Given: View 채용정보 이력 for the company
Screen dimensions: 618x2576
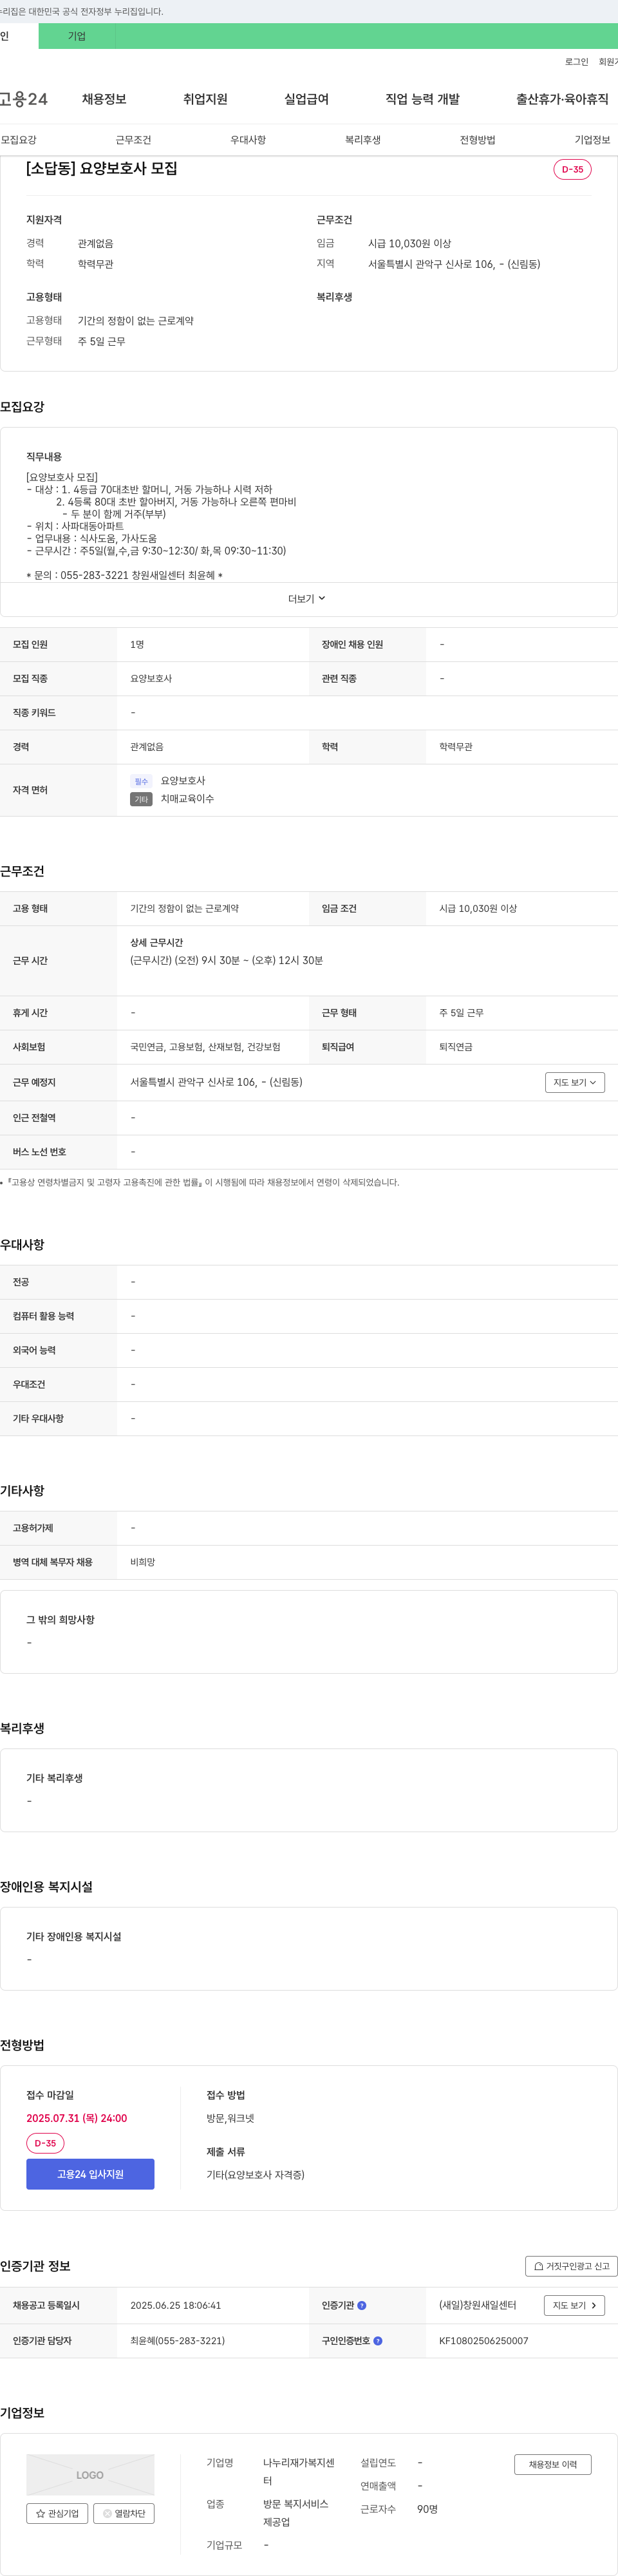Looking at the screenshot, I should point(553,2464).
